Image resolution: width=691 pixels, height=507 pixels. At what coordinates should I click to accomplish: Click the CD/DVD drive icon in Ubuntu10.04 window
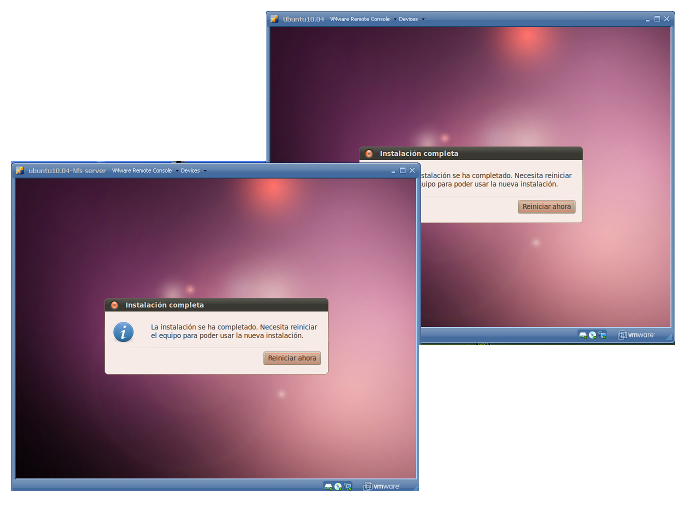pyautogui.click(x=593, y=335)
